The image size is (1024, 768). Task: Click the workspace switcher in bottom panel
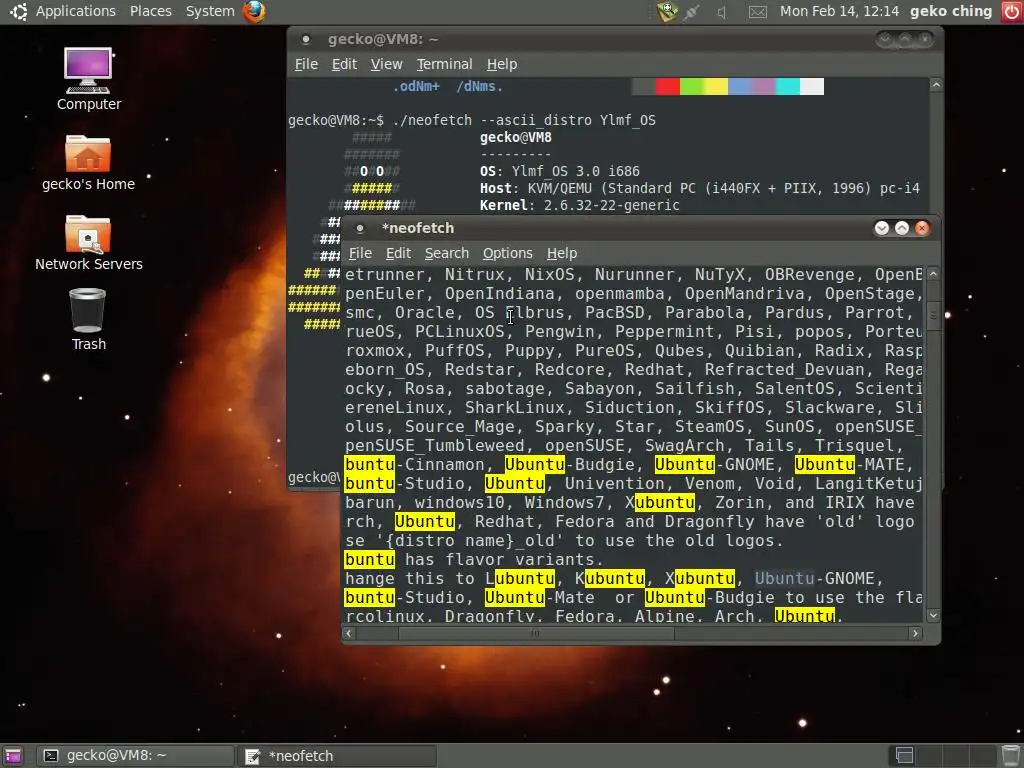pos(942,756)
